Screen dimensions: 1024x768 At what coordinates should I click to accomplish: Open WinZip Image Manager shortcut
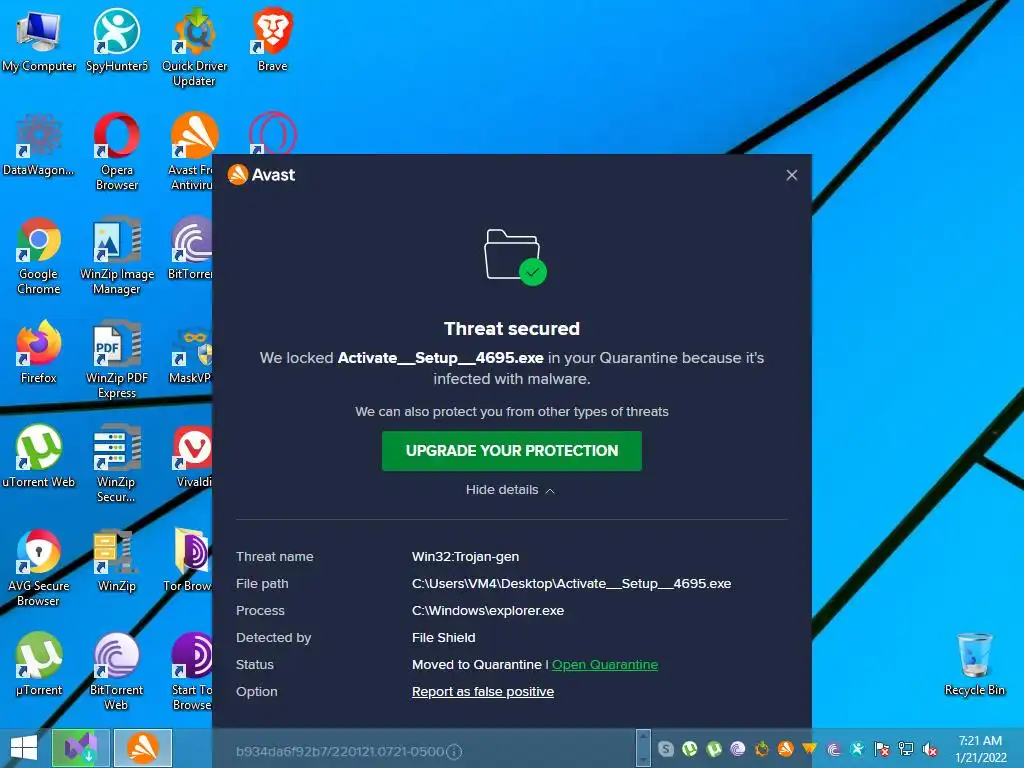[117, 256]
